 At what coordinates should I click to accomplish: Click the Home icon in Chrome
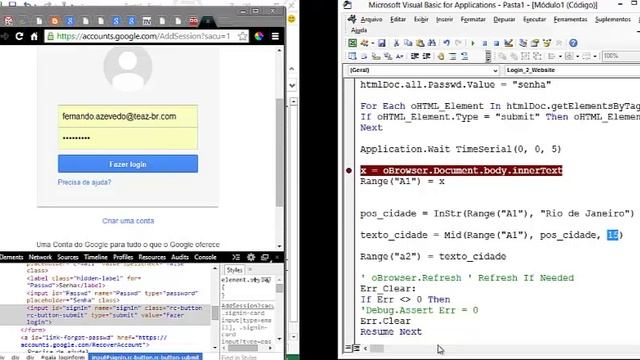[x=34, y=36]
